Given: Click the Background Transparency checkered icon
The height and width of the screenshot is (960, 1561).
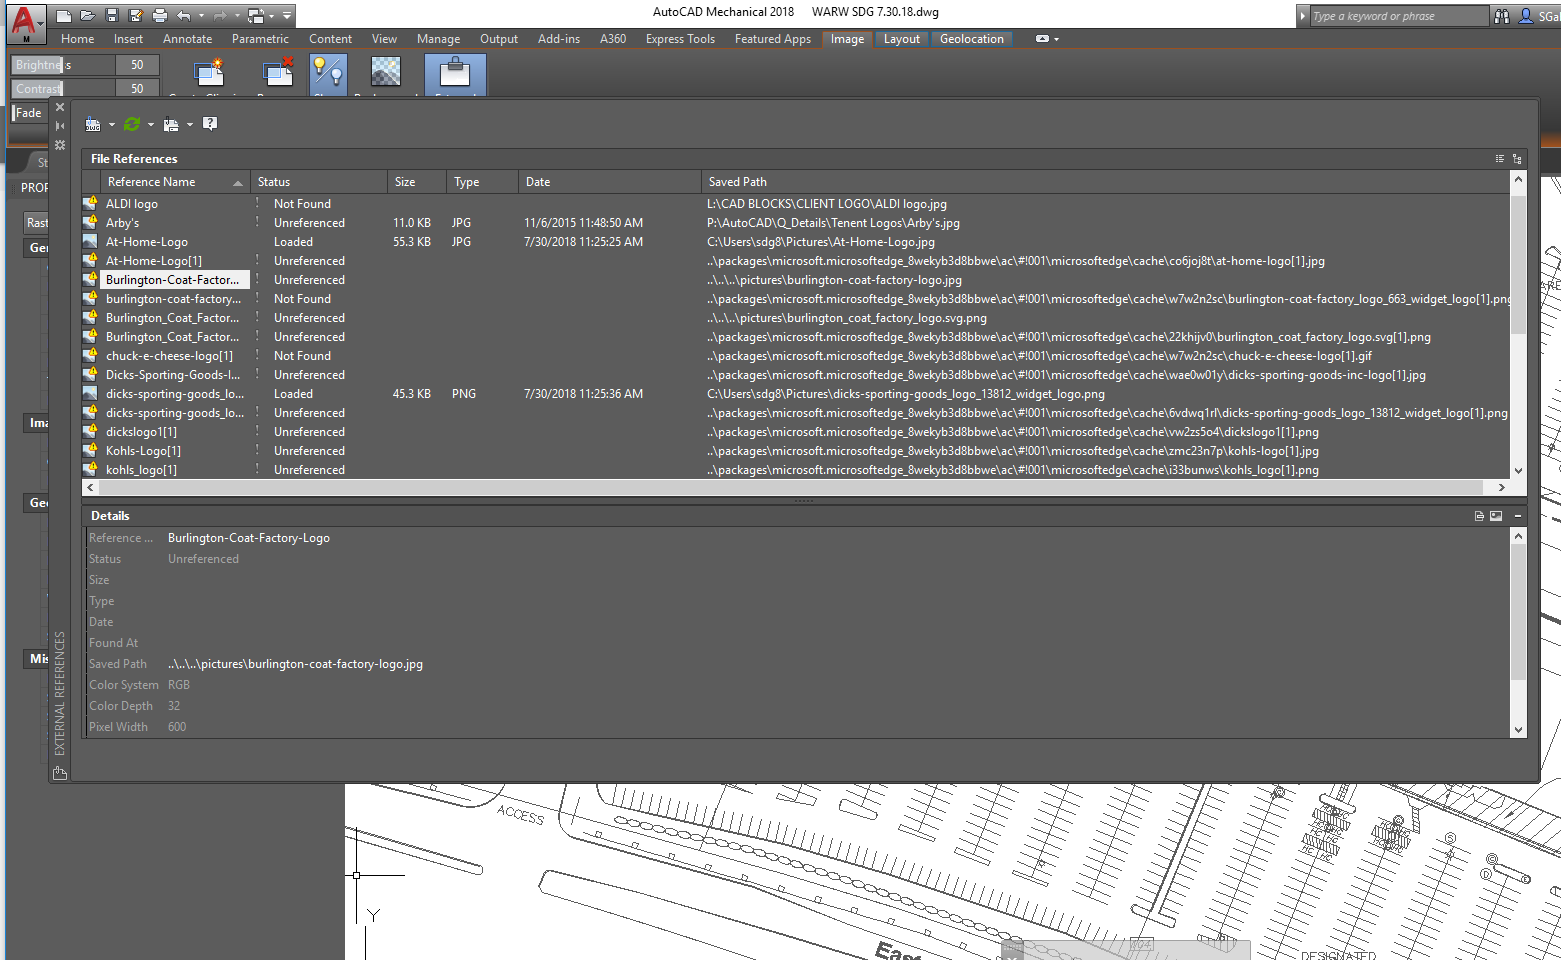Looking at the screenshot, I should (x=385, y=73).
